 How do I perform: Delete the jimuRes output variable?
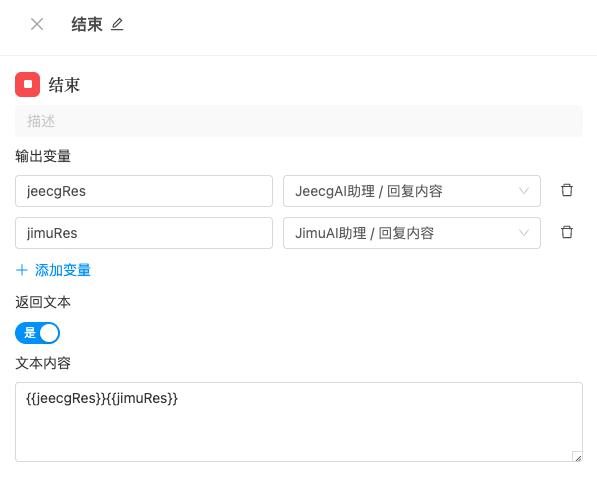pyautogui.click(x=567, y=232)
